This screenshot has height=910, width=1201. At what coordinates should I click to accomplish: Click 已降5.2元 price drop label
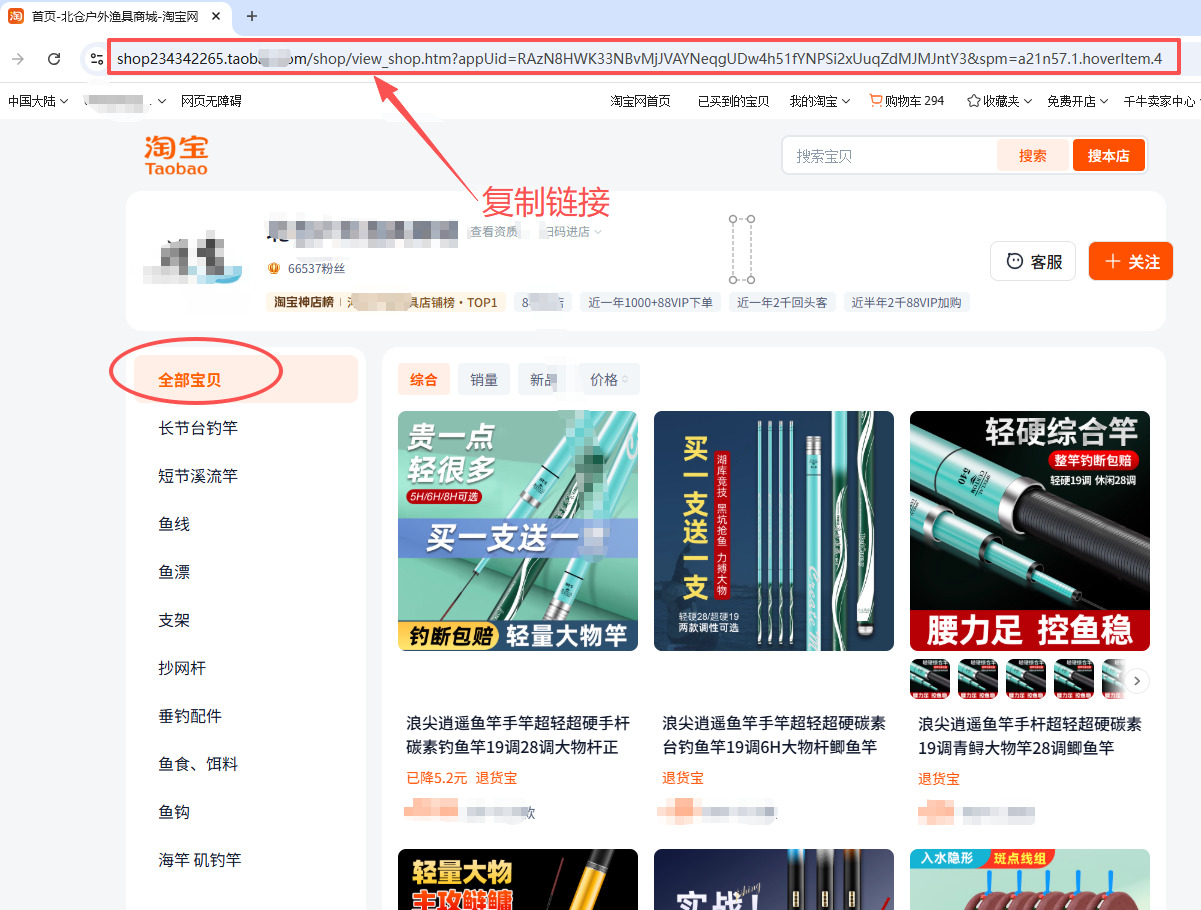coord(437,778)
